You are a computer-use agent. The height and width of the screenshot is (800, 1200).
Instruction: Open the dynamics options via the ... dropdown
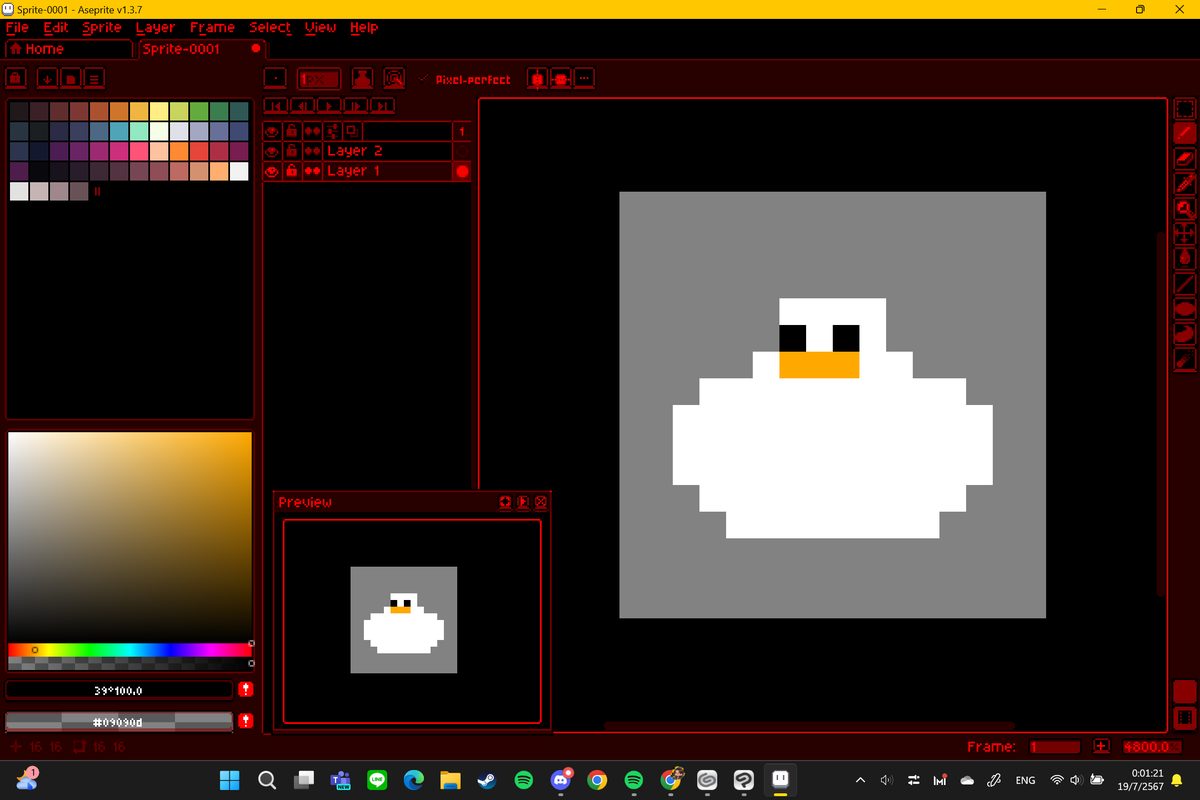pyautogui.click(x=584, y=78)
